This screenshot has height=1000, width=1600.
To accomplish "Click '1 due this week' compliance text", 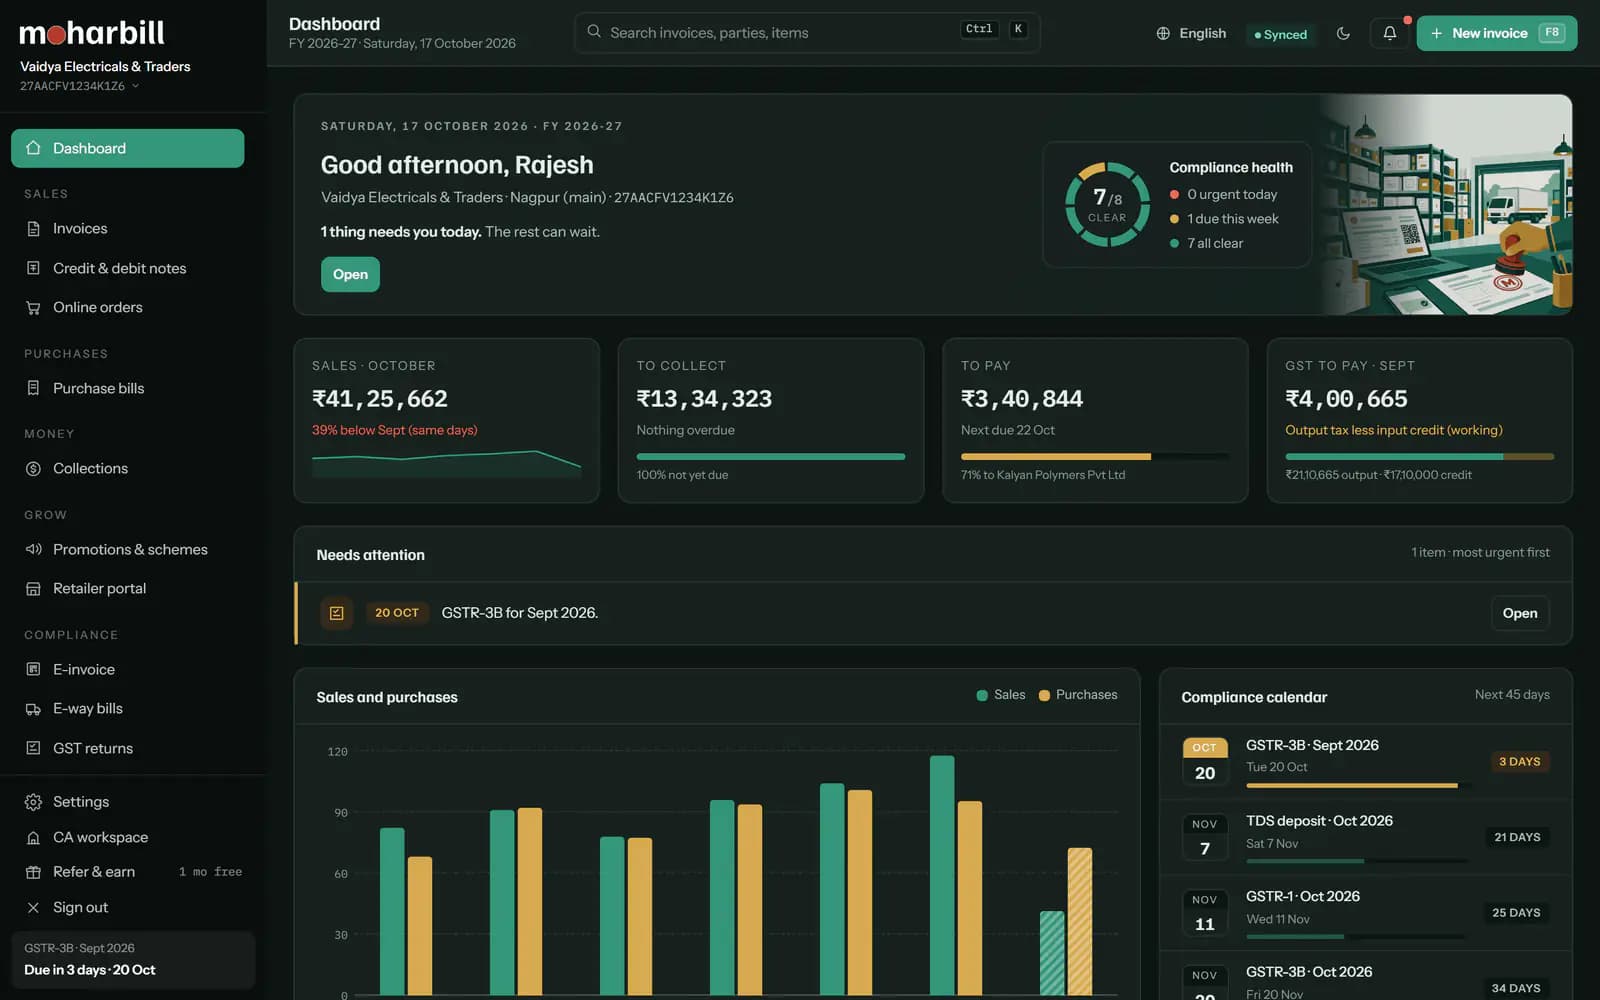I will (1232, 219).
